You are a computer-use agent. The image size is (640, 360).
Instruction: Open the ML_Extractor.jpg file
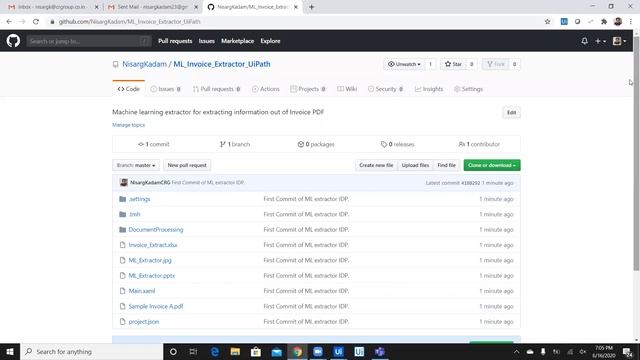pyautogui.click(x=150, y=260)
